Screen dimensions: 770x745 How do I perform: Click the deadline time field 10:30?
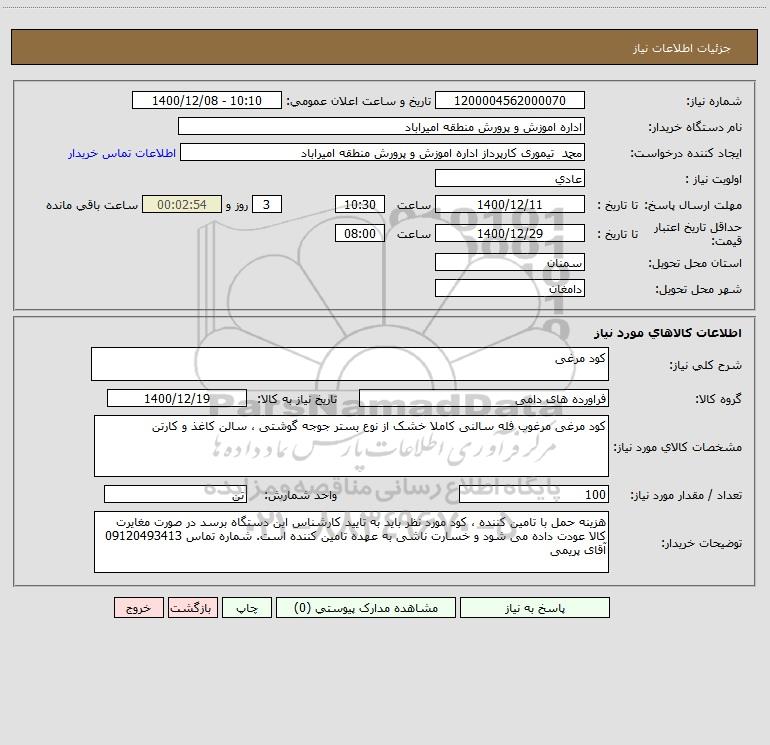click(359, 204)
